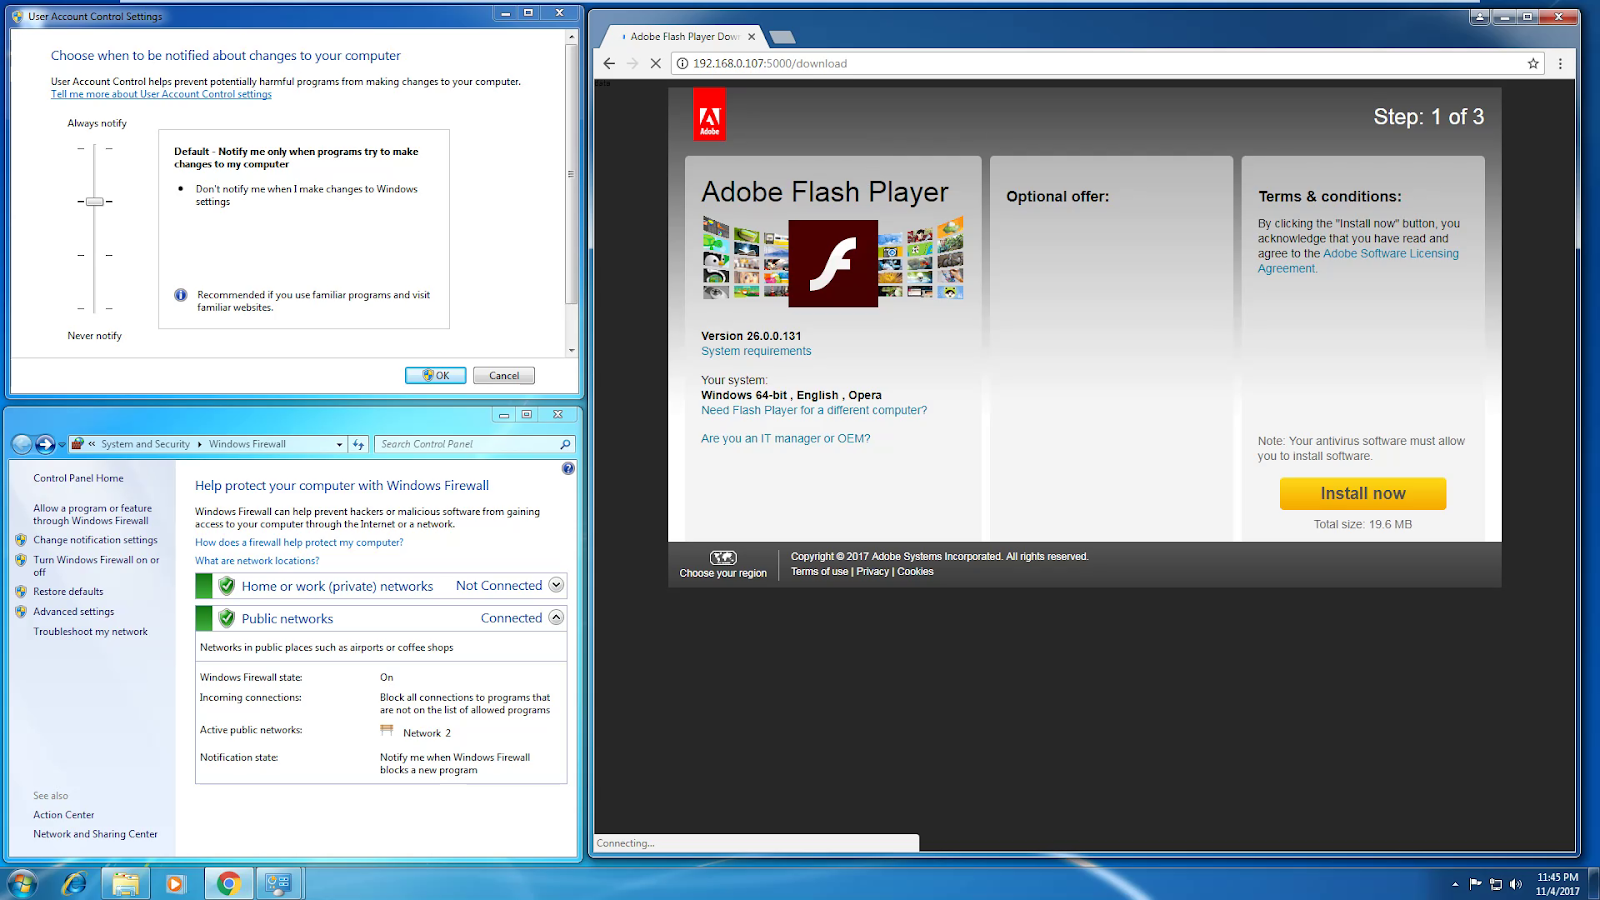
Task: Open the What are network locations link
Action: click(x=257, y=561)
